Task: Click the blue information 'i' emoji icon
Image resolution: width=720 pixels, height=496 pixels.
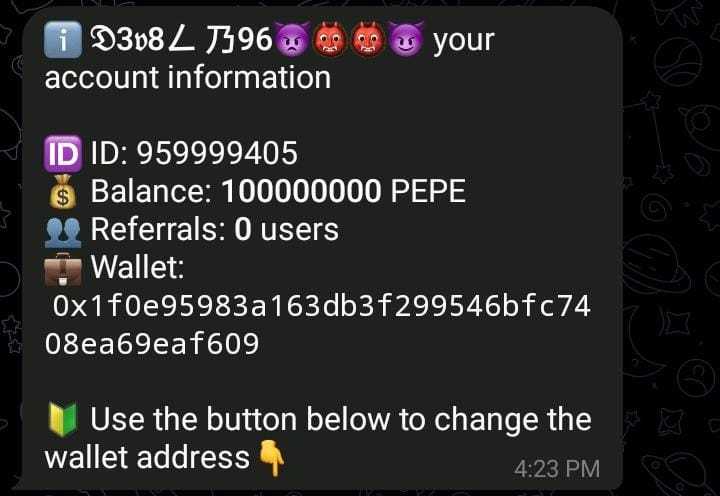Action: tap(63, 39)
